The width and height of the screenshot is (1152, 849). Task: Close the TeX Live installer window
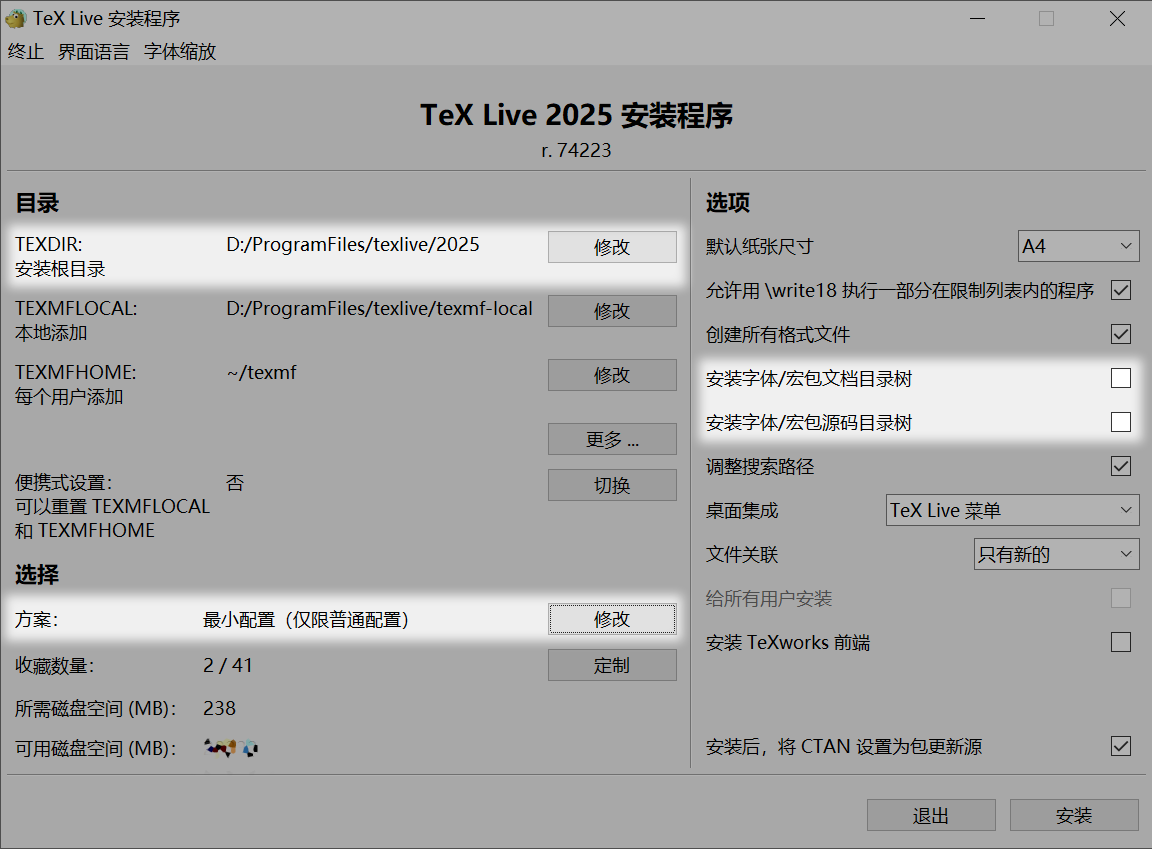coord(1117,18)
